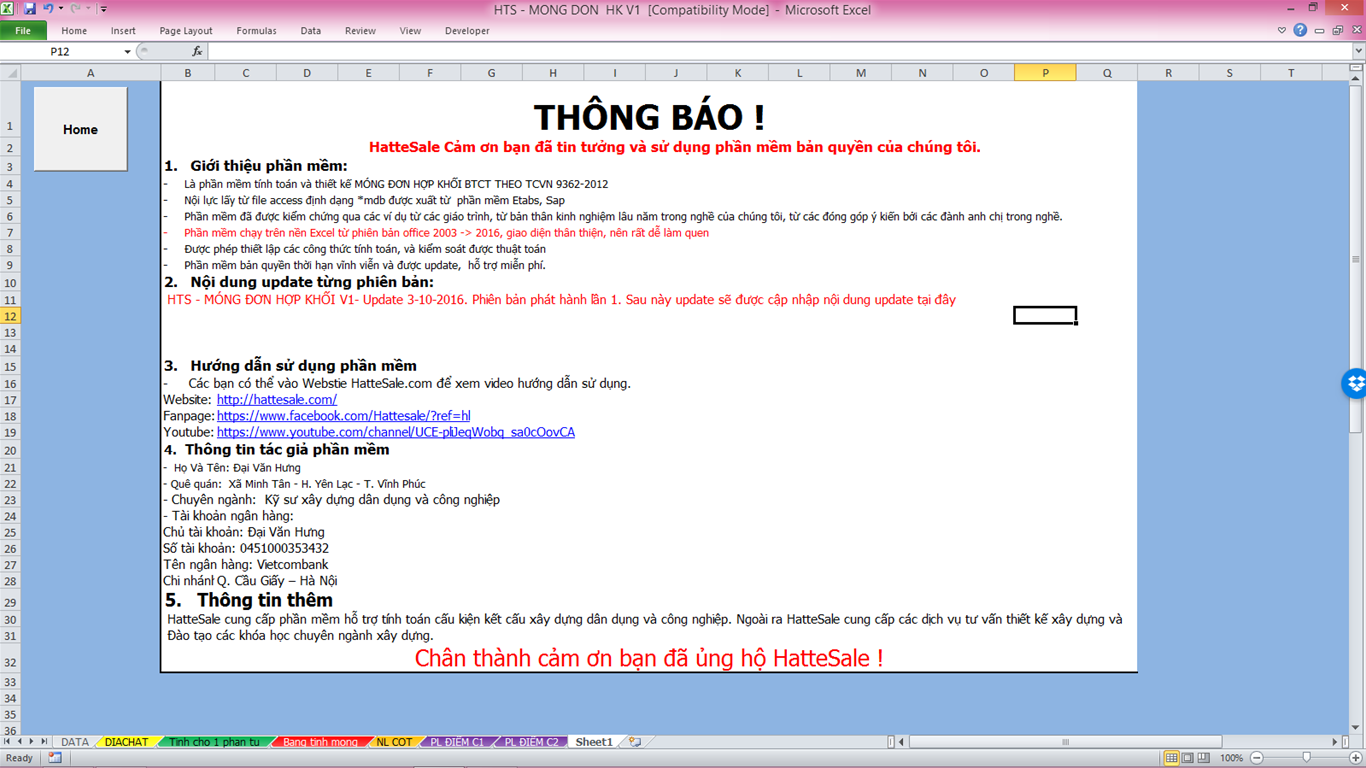
Task: Switch to the Formulas ribbon tab
Action: click(256, 31)
